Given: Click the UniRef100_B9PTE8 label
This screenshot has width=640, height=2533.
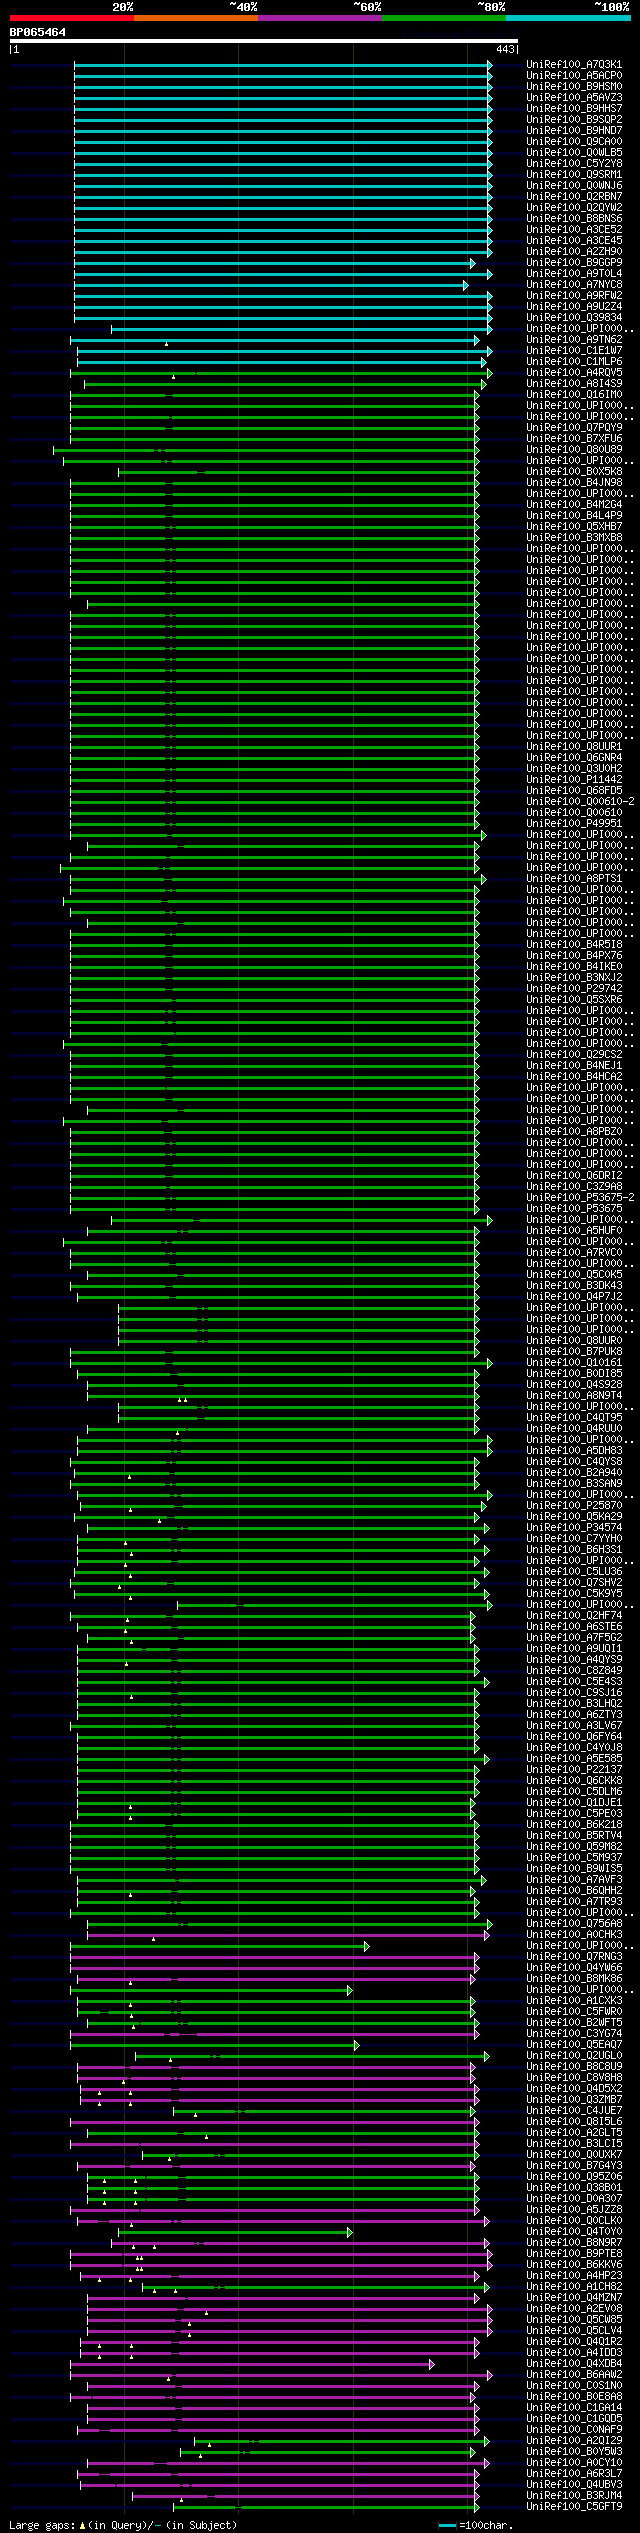Looking at the screenshot, I should click(574, 2254).
